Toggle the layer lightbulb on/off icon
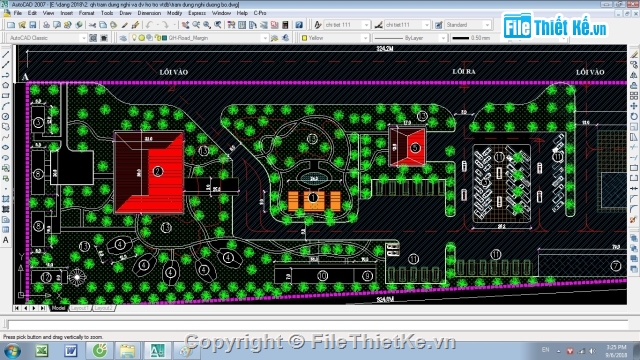640x360 pixels. [134, 38]
